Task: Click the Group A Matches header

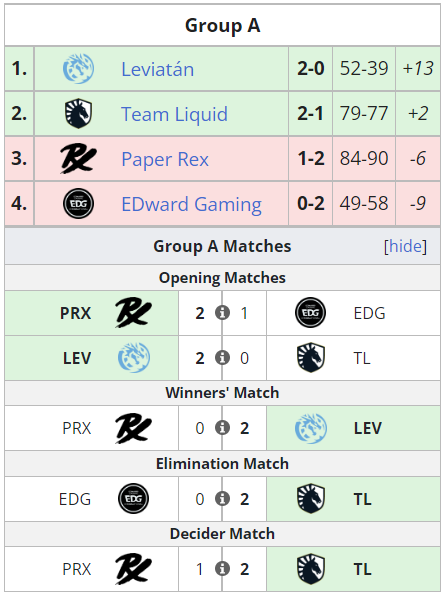Action: pyautogui.click(x=222, y=246)
